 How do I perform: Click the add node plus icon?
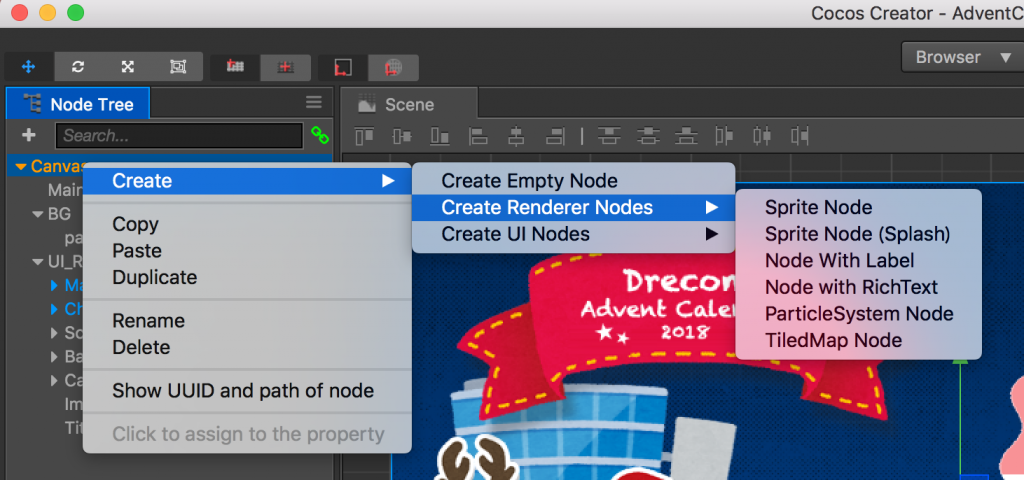(29, 135)
